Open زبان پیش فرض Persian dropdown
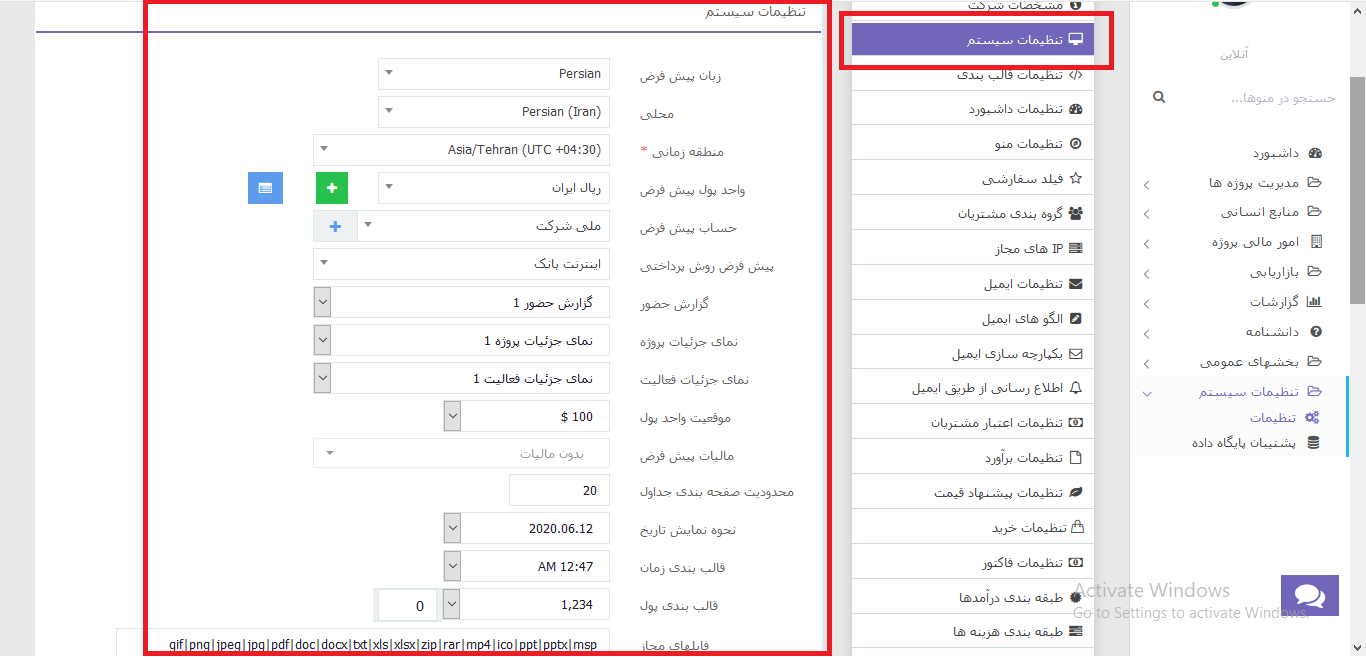This screenshot has width=1366, height=660. coord(494,74)
